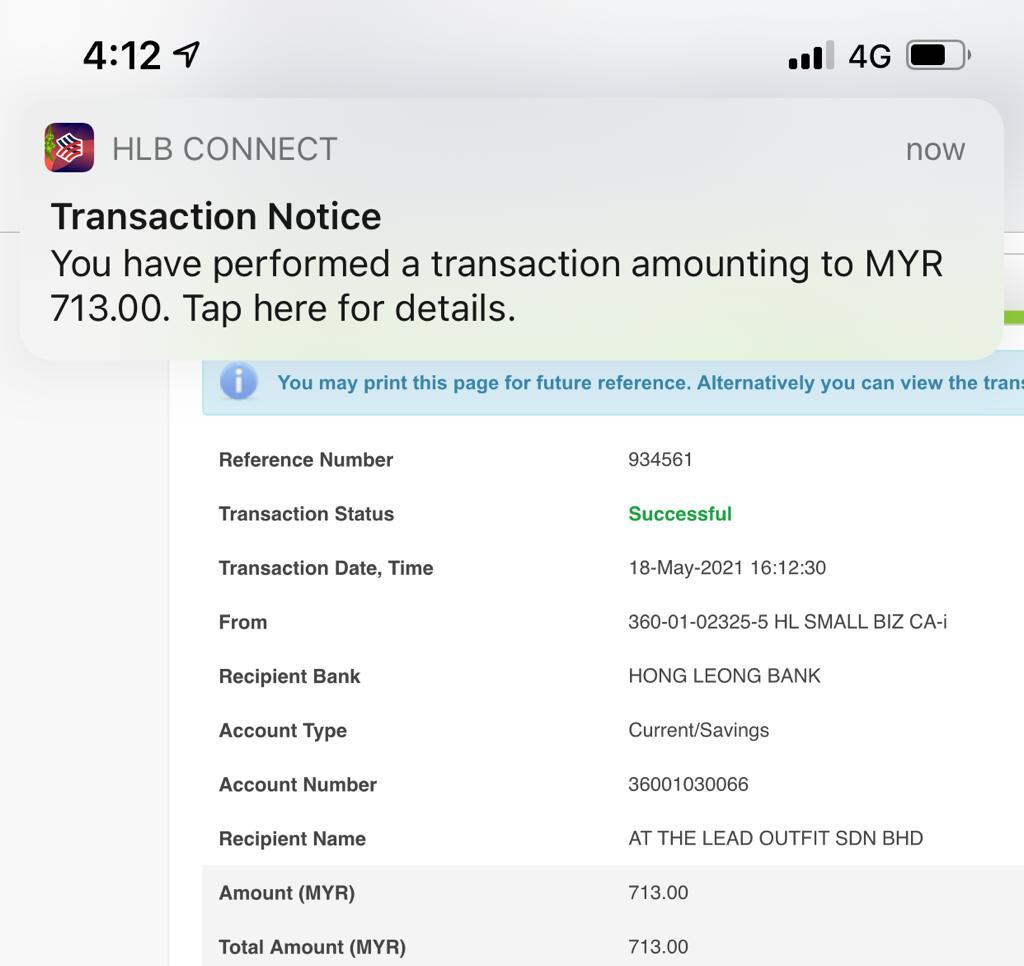Tap the location arrow in status bar

(187, 54)
